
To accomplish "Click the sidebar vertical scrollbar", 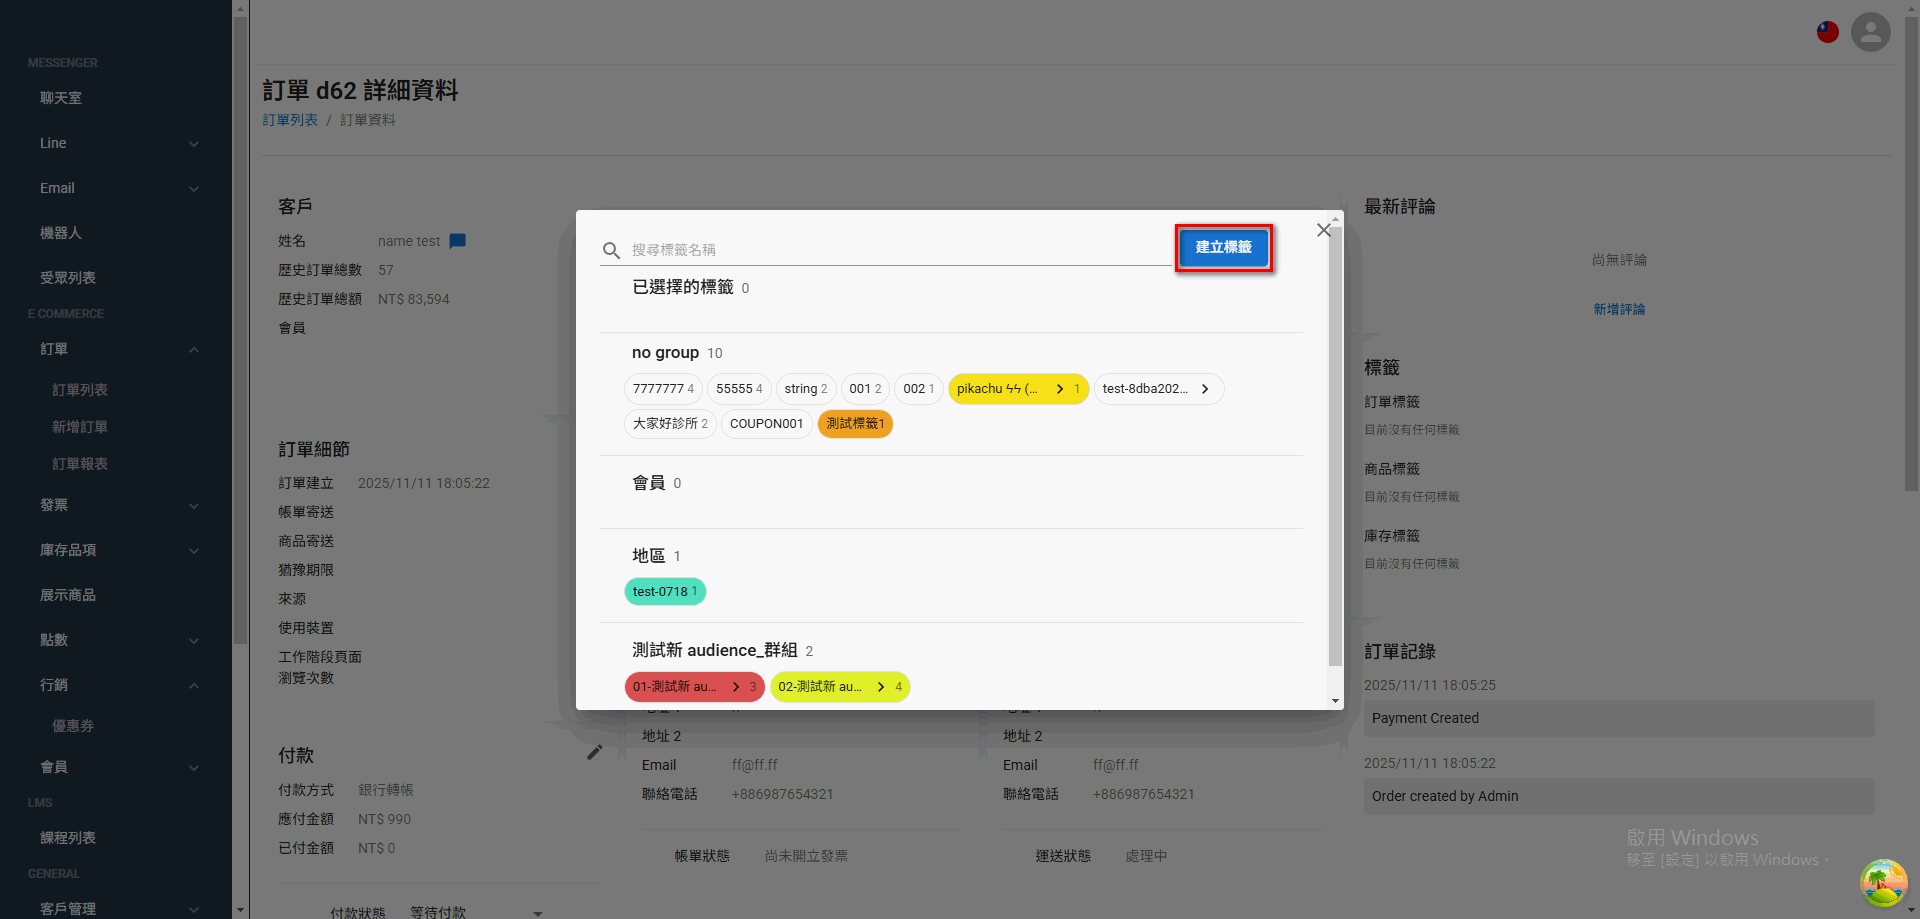I will 240,330.
